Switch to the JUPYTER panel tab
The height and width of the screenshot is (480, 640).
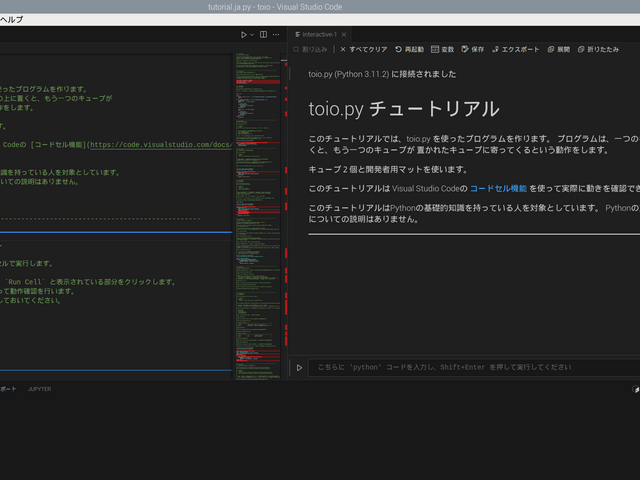[x=40, y=389]
